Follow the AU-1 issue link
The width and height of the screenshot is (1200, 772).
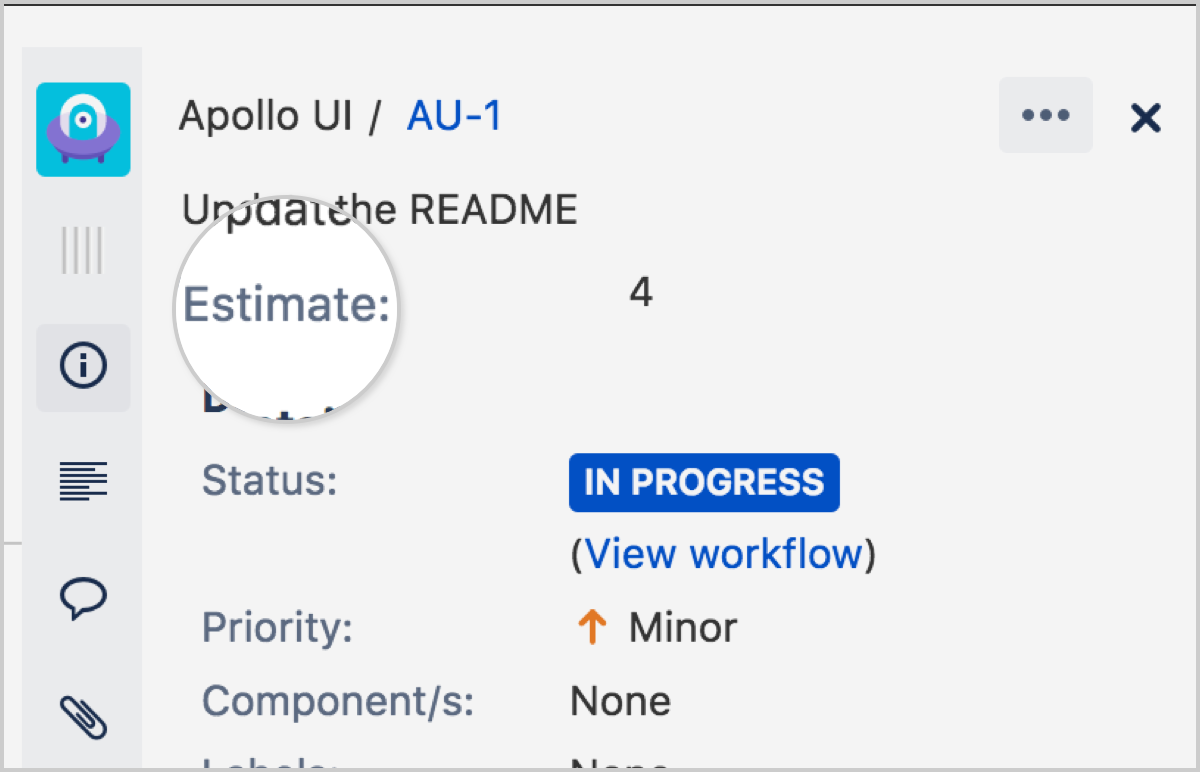point(453,115)
